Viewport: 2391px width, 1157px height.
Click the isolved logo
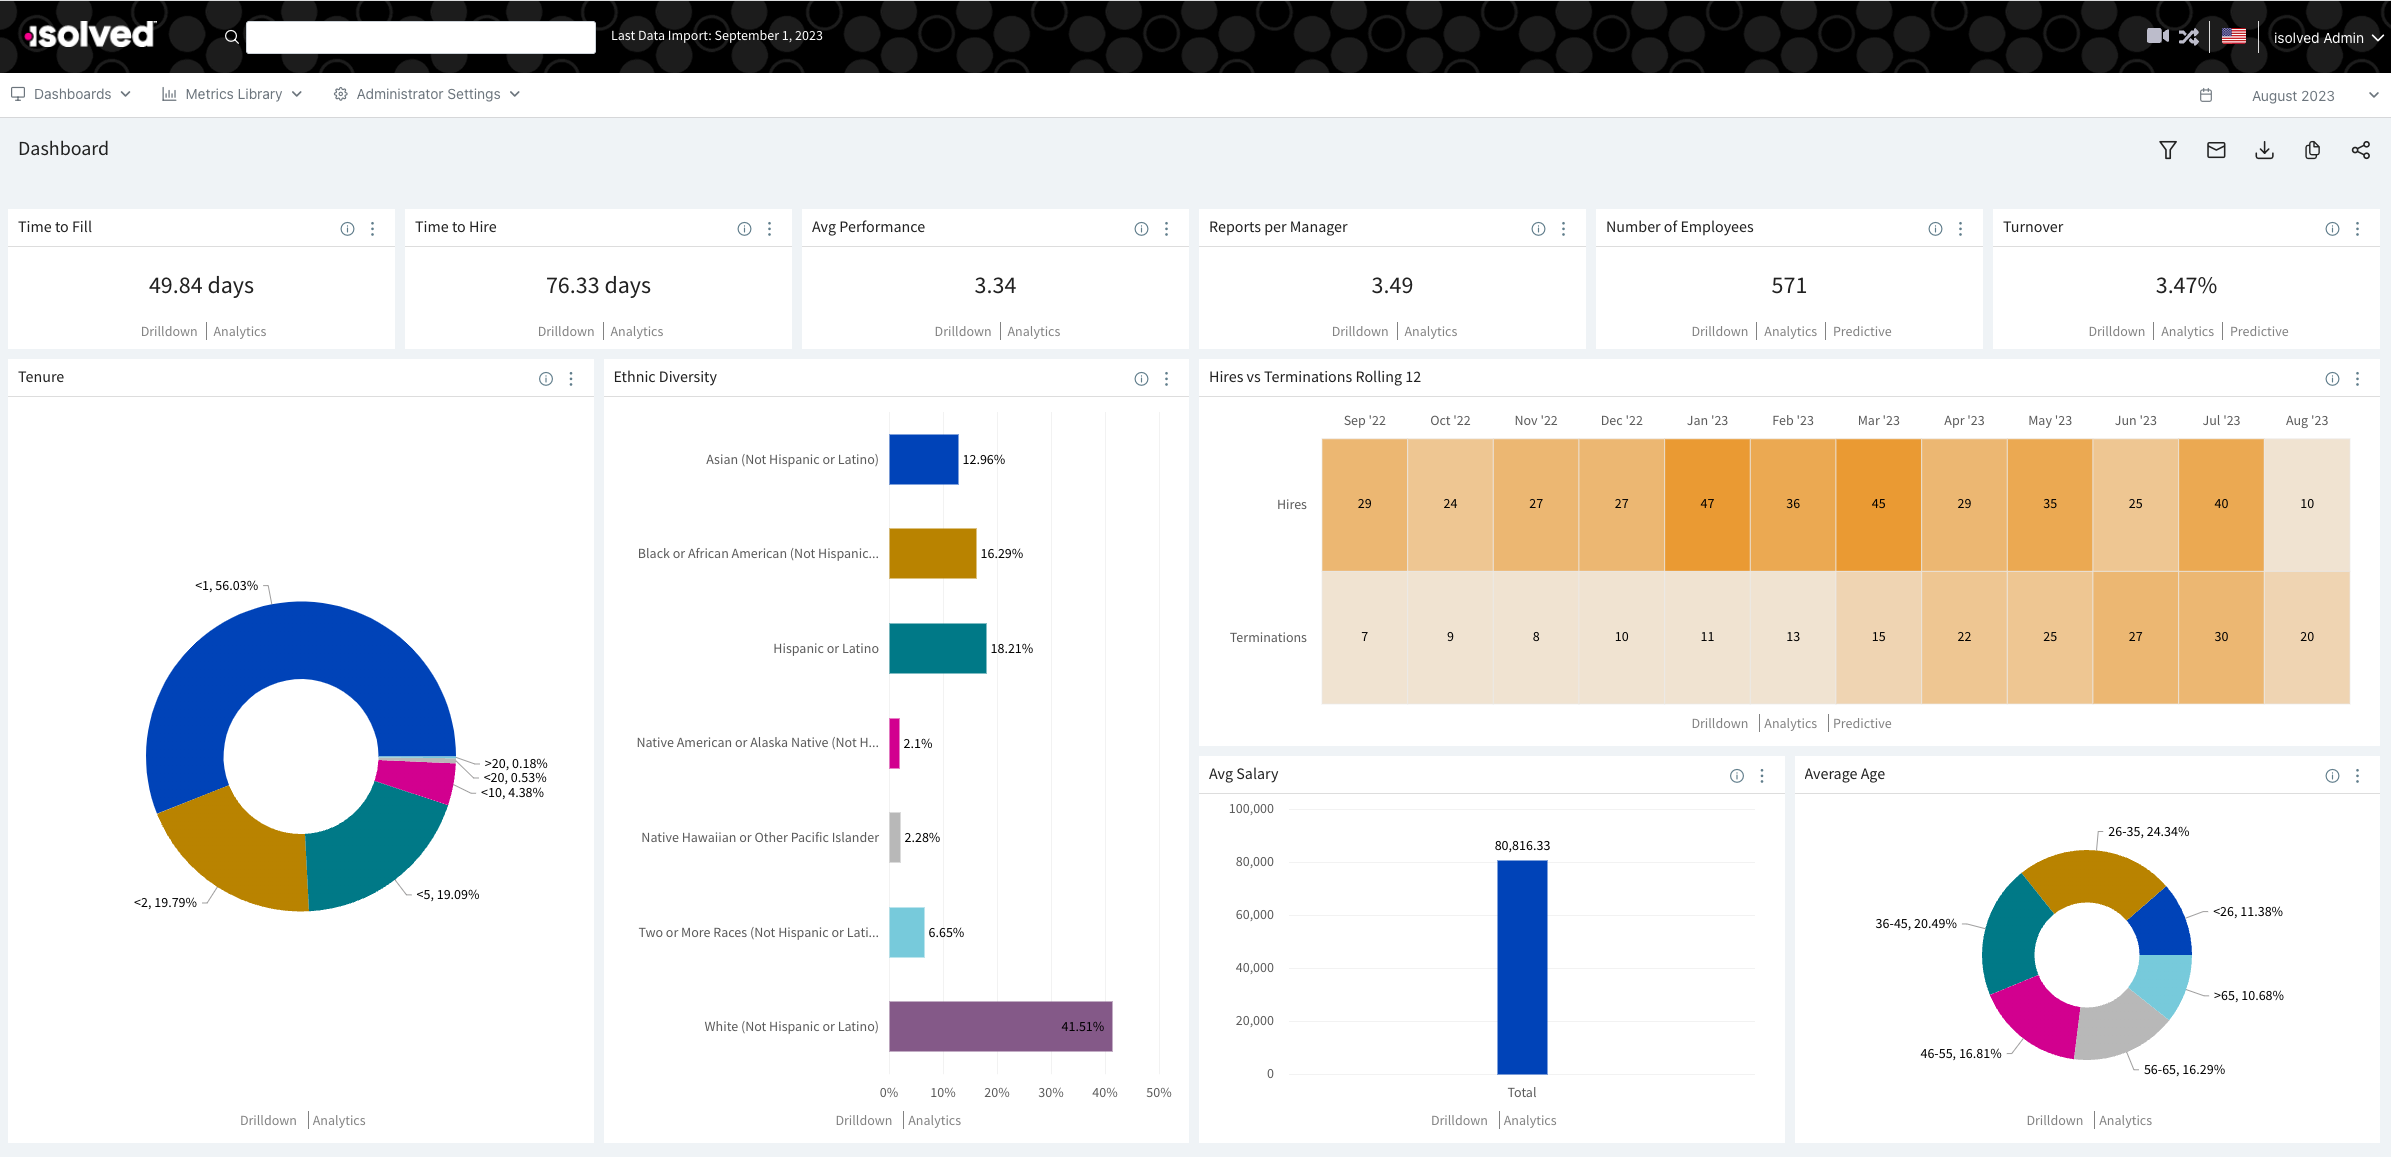tap(91, 35)
